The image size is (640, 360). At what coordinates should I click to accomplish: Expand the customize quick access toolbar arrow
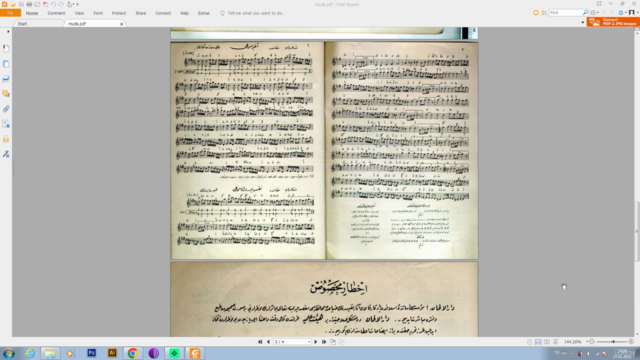click(x=78, y=4)
